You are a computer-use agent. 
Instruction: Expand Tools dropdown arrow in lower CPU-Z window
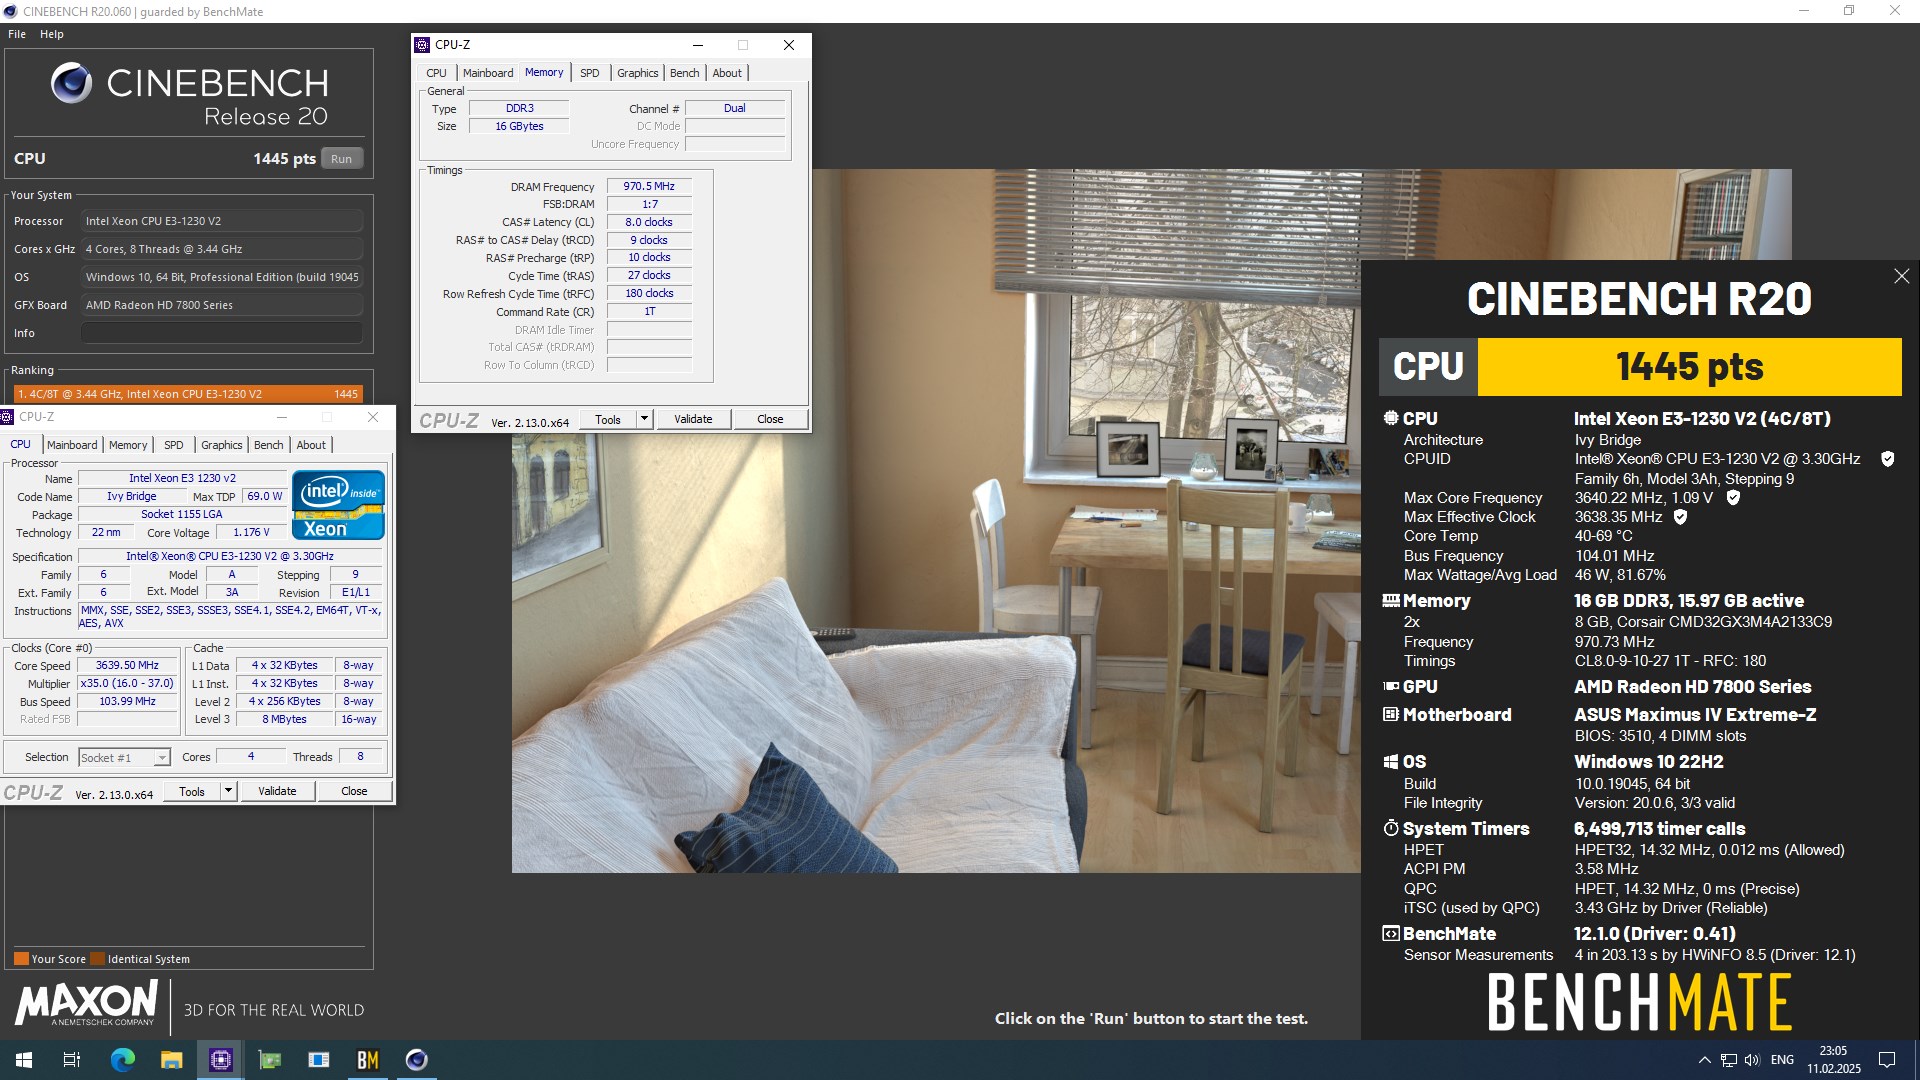[228, 792]
